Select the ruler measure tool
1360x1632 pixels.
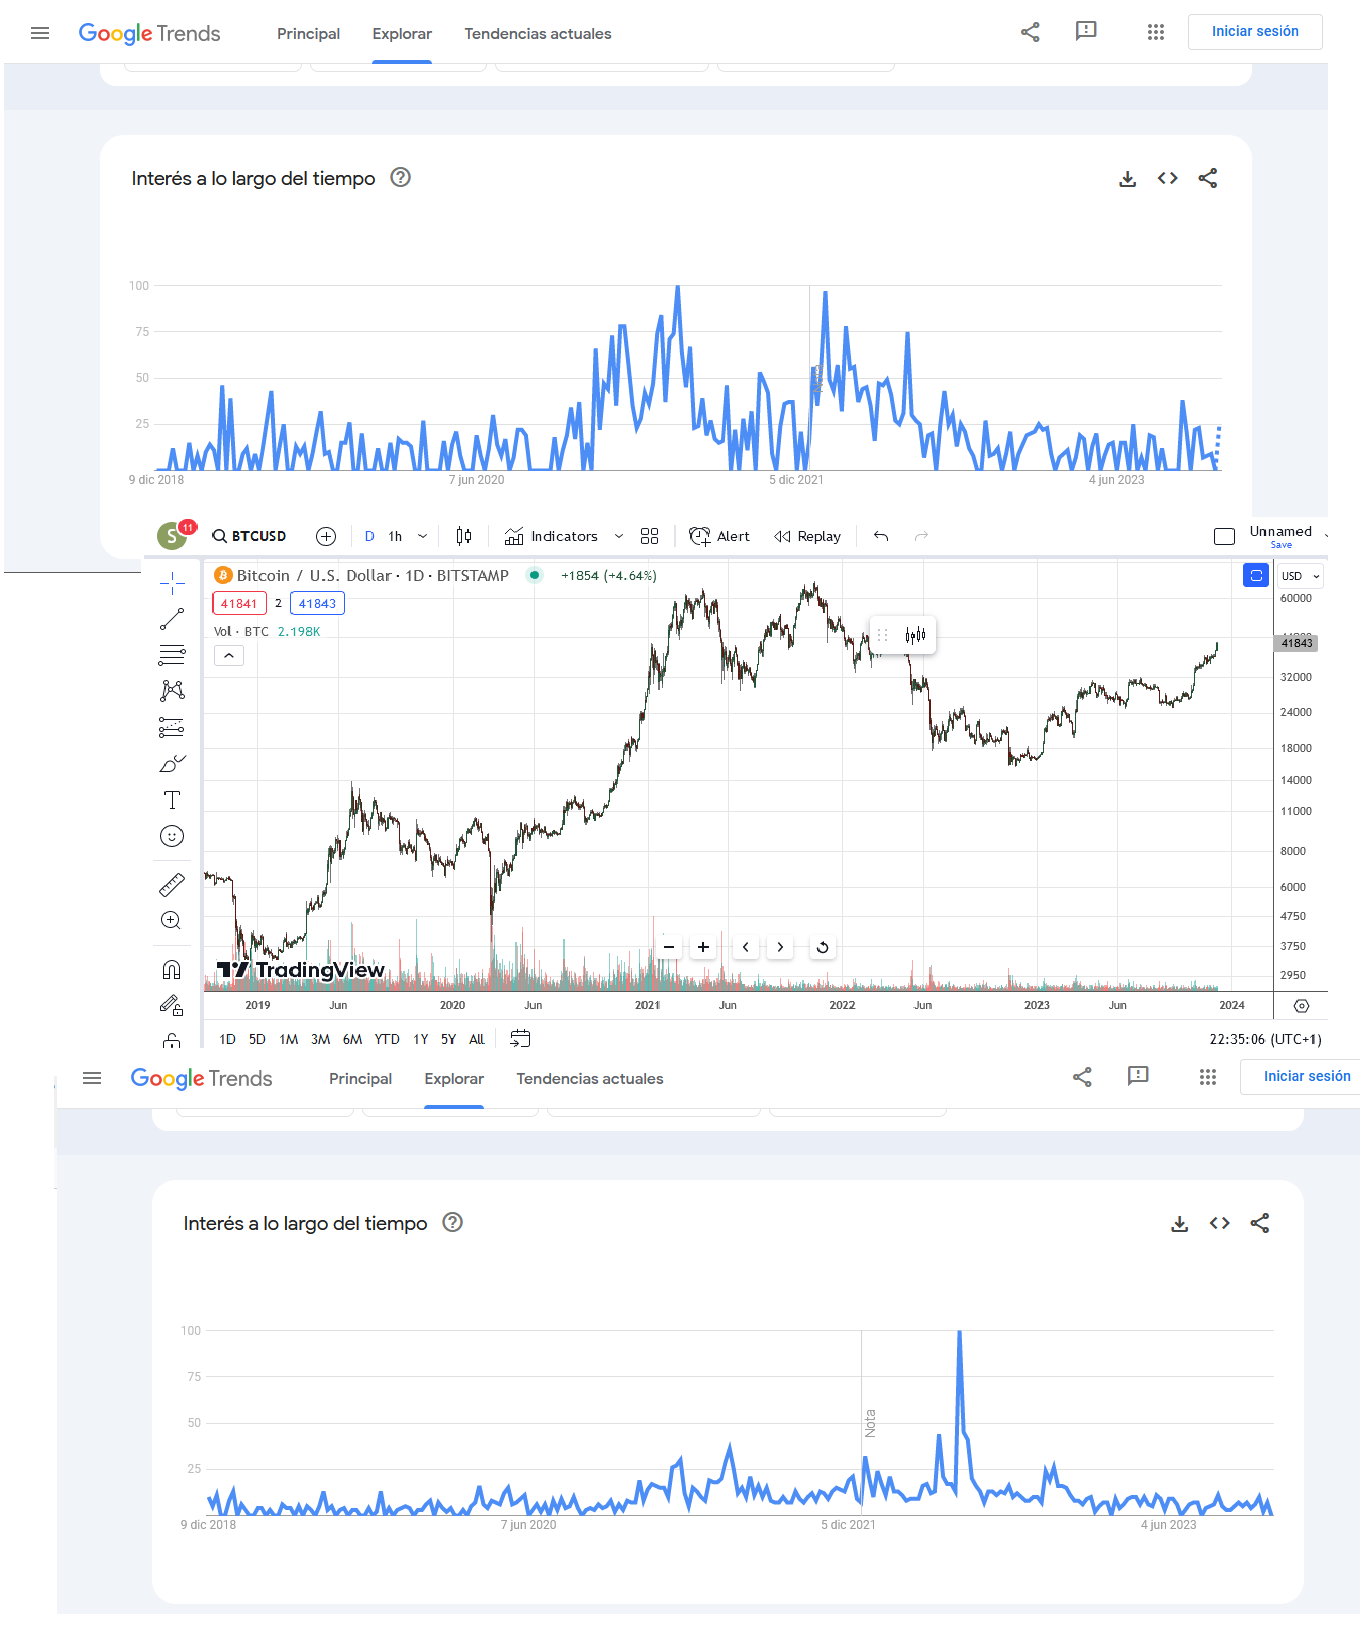point(172,885)
